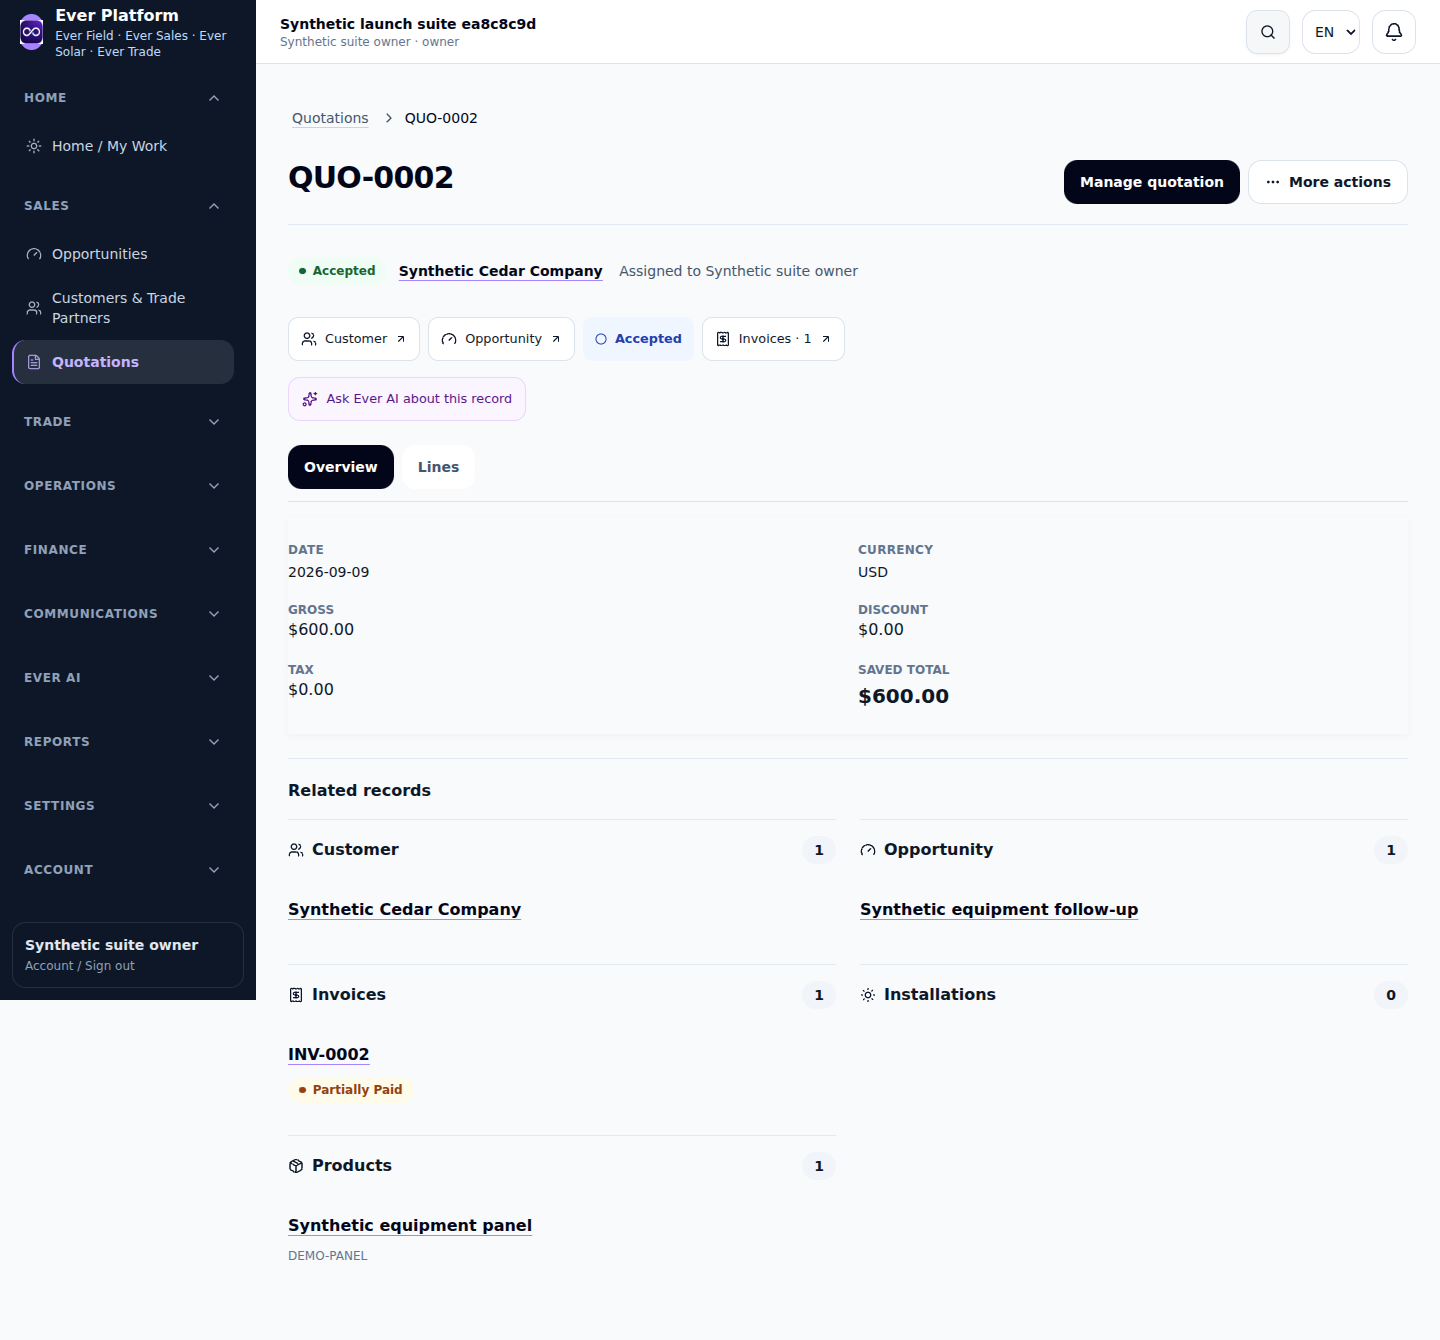
Task: Click the date value 2026-09-09
Action: pos(328,572)
